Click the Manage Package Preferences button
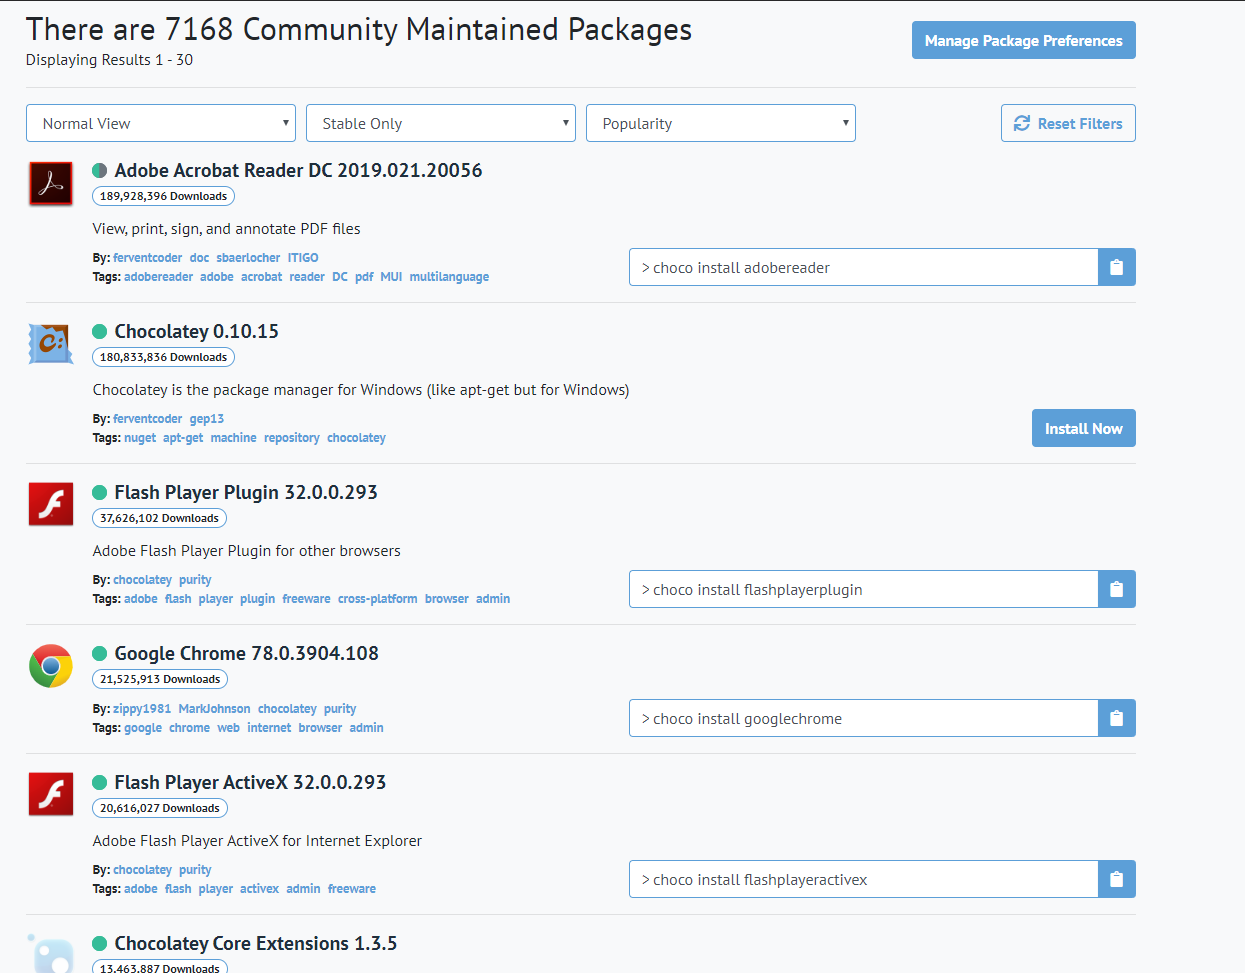Viewport: 1245px width, 973px height. point(1023,40)
